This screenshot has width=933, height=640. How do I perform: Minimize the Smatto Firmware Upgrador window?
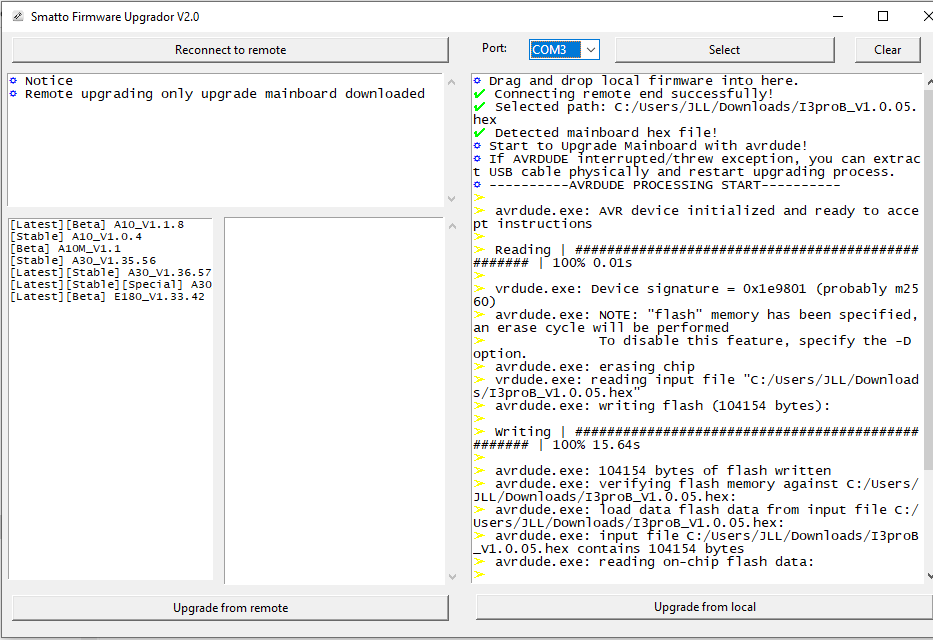pos(838,16)
